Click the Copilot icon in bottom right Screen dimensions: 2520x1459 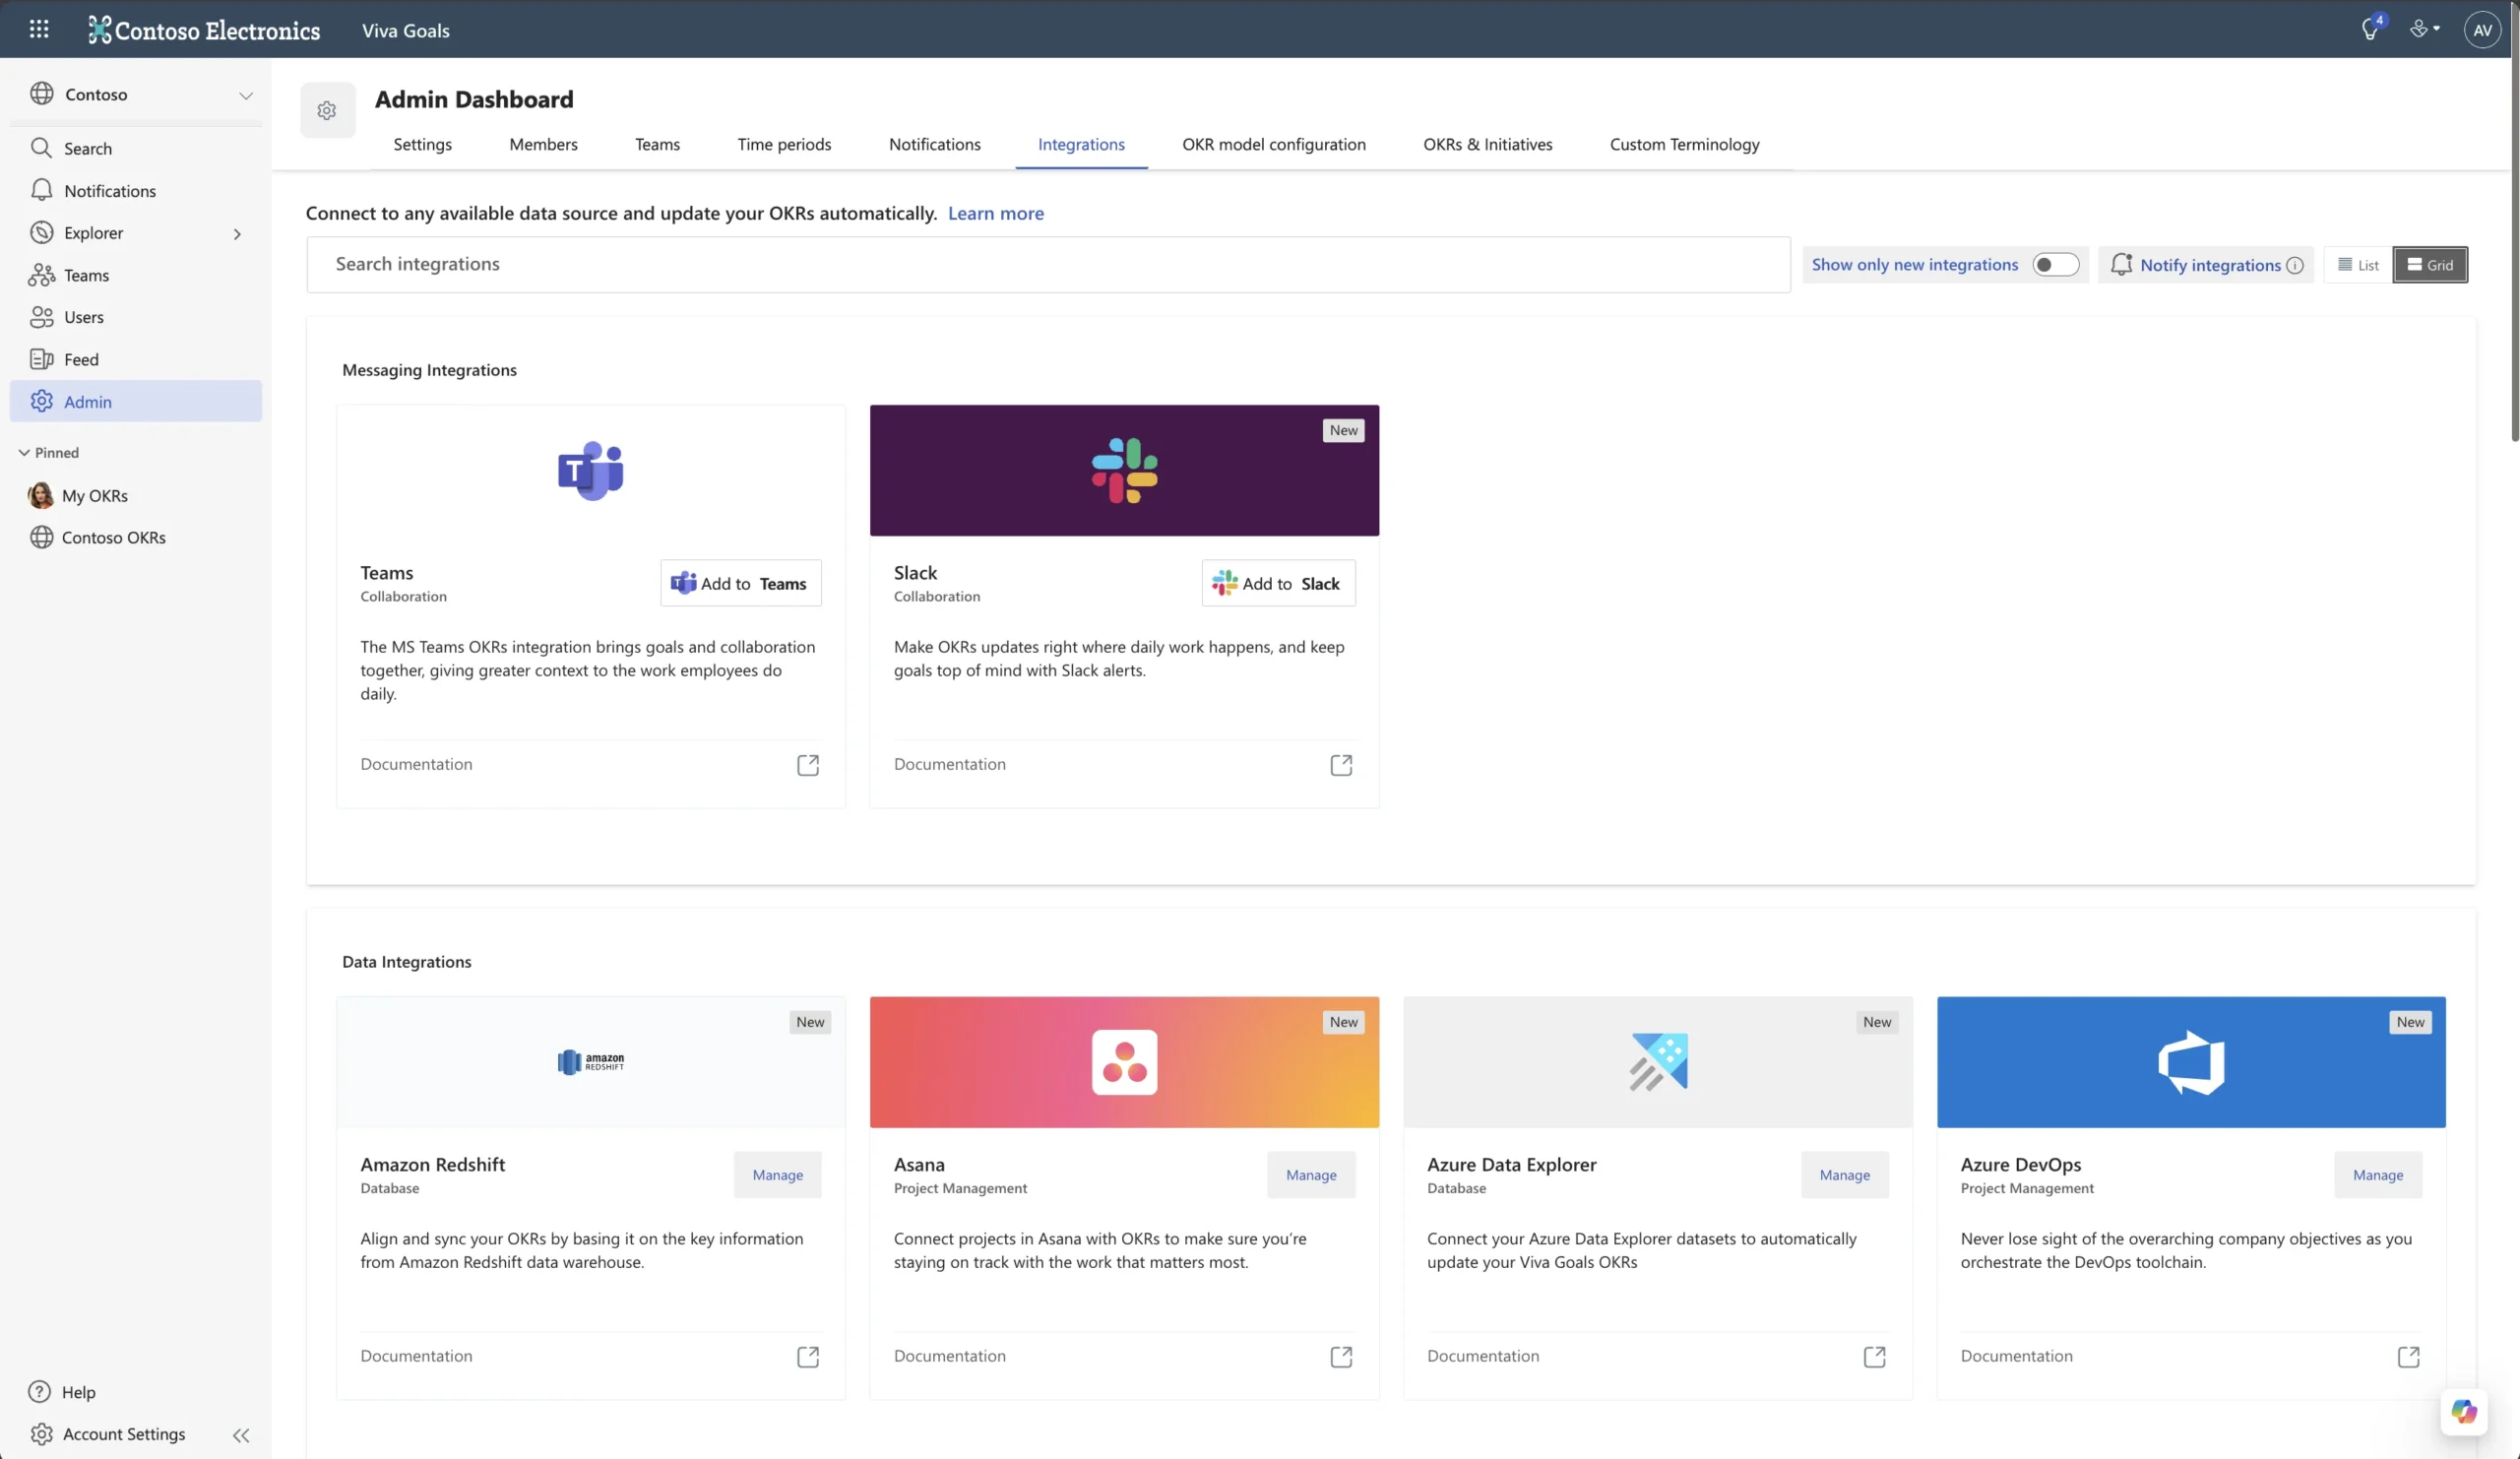[x=2463, y=1412]
